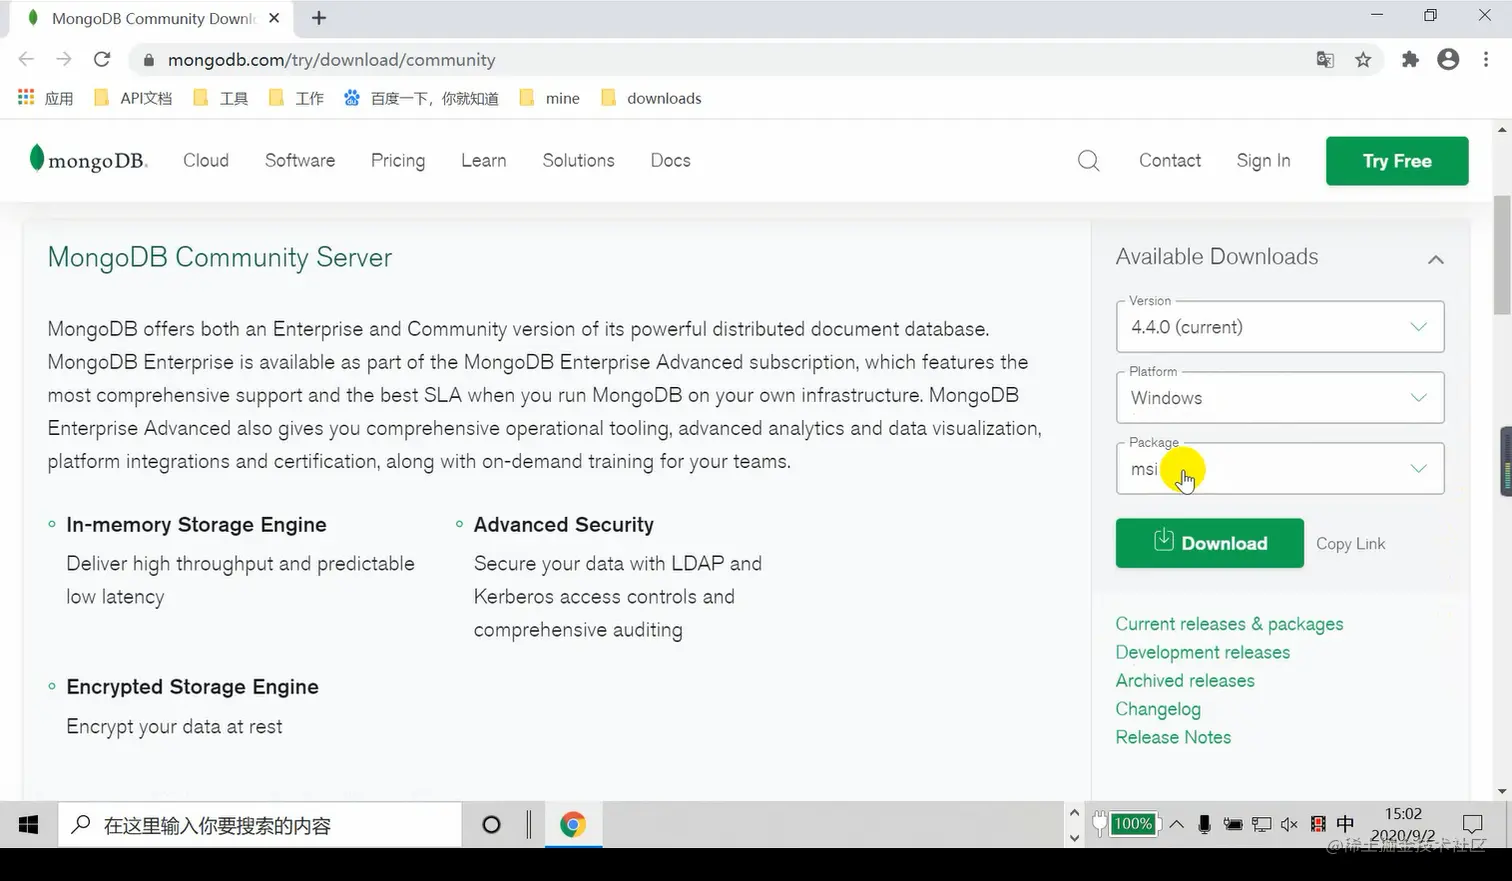Open the mine bookmark folder
This screenshot has width=1512, height=881.
[x=550, y=98]
